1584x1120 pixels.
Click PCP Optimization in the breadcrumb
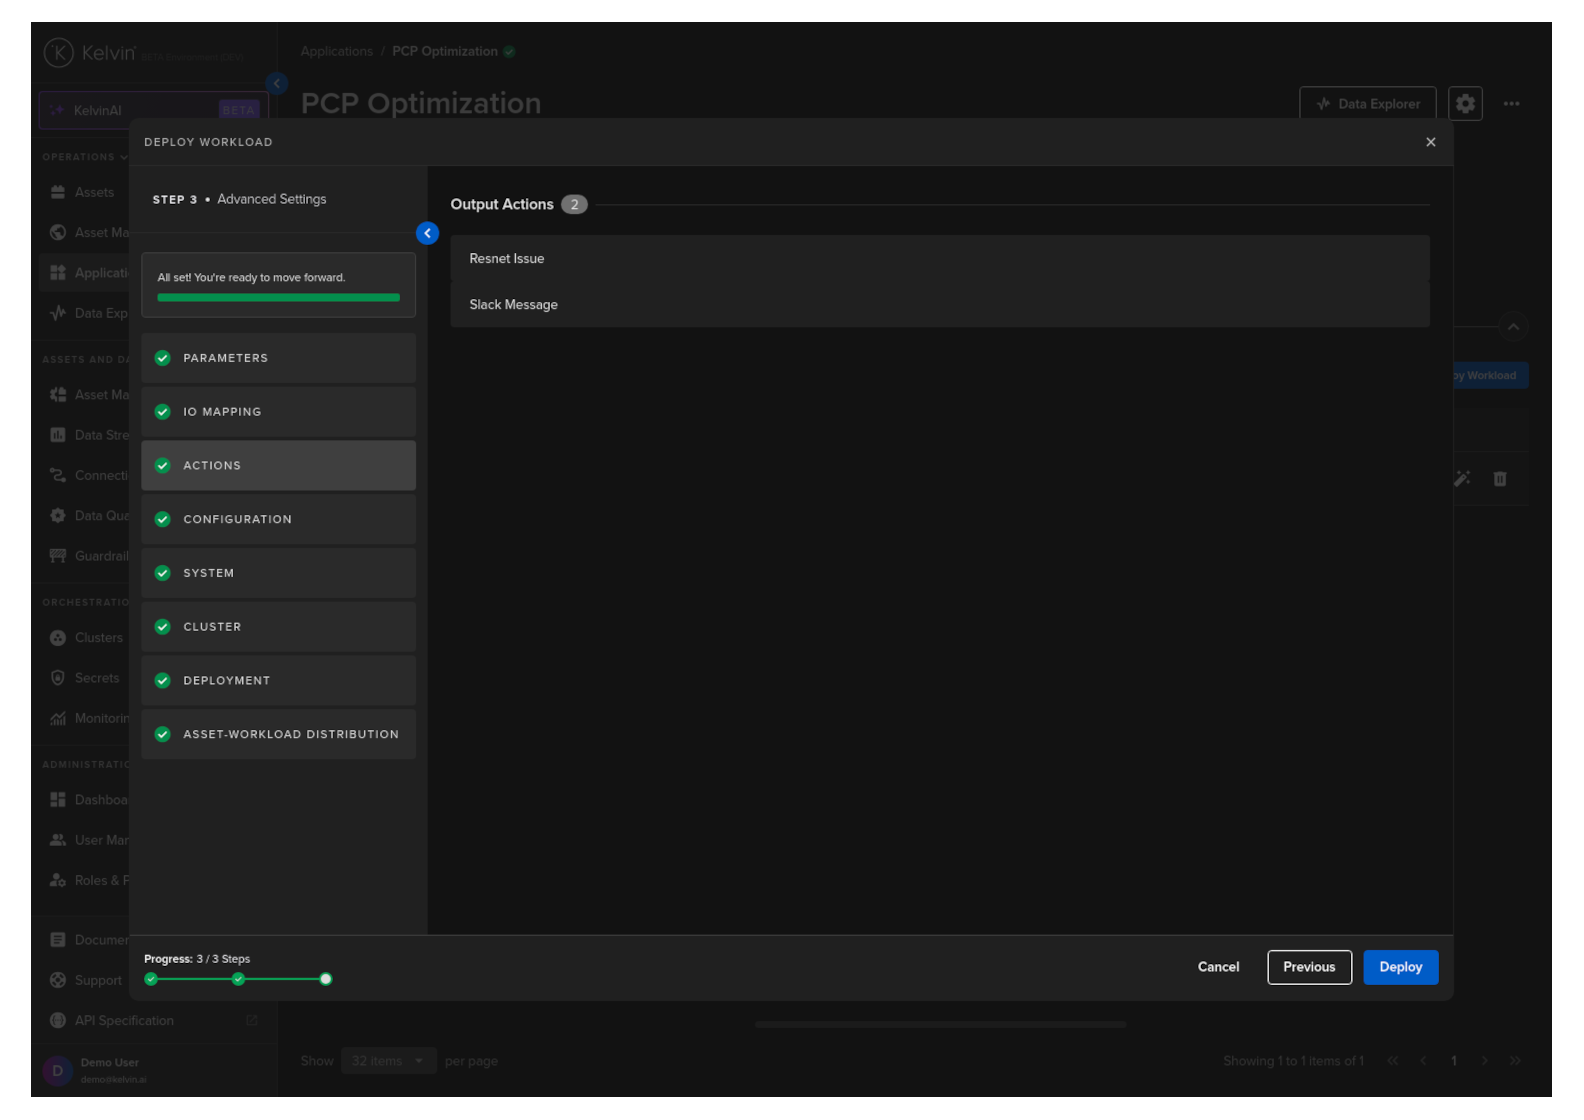(x=445, y=51)
